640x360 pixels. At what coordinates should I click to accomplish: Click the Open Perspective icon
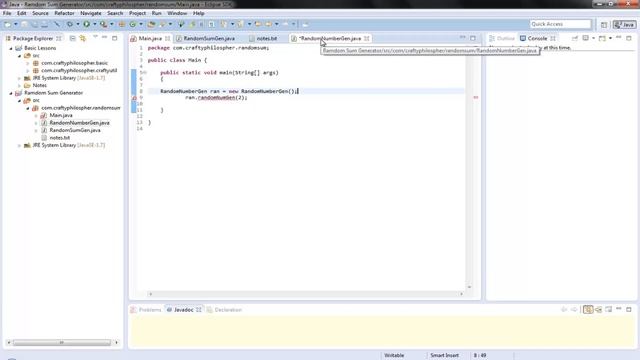coord(604,24)
